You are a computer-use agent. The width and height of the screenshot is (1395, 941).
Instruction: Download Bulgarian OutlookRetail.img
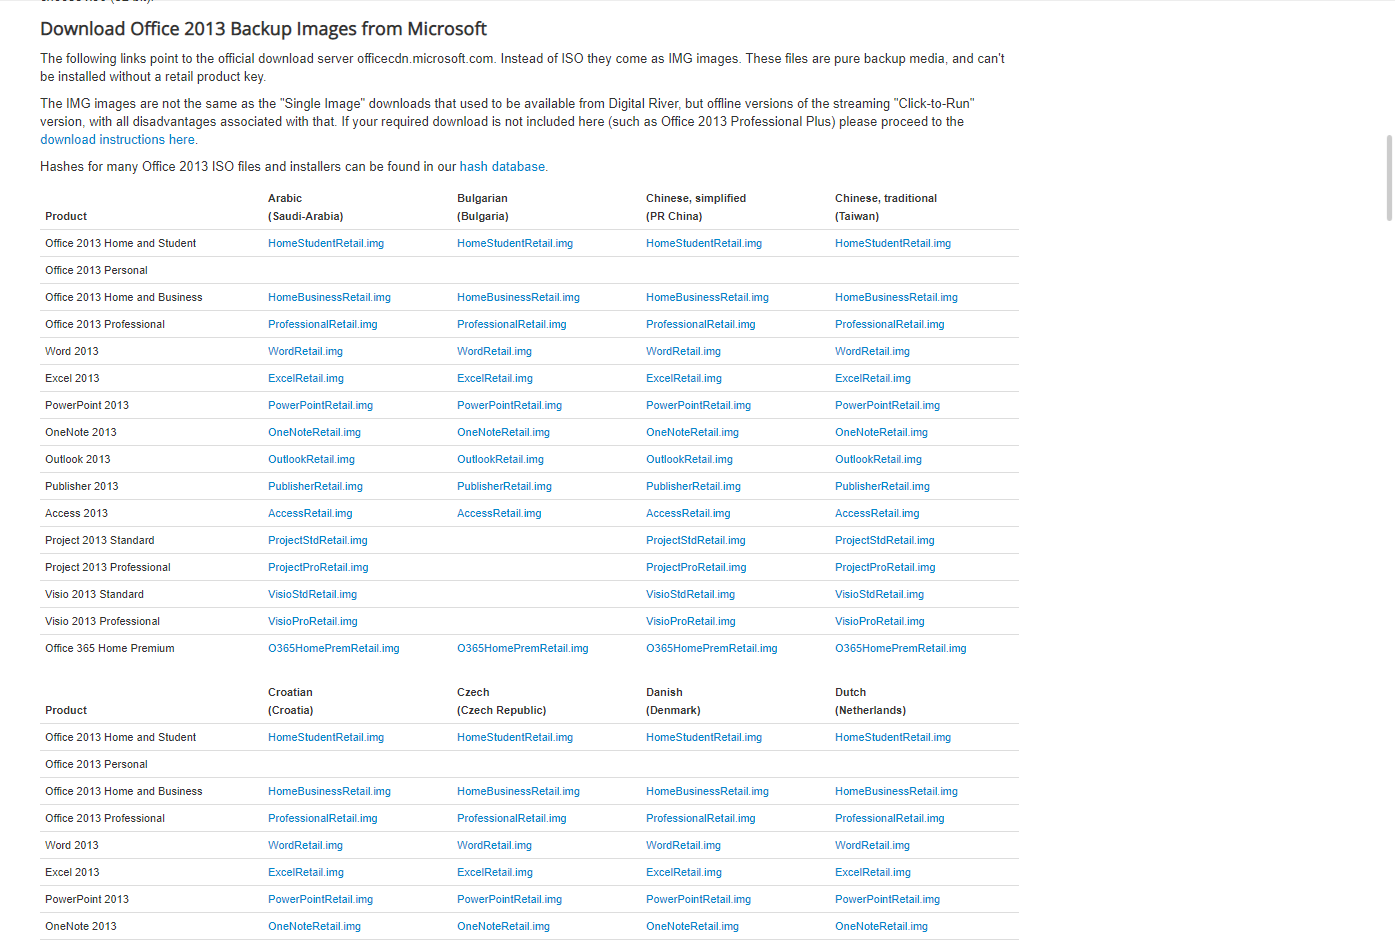click(500, 460)
